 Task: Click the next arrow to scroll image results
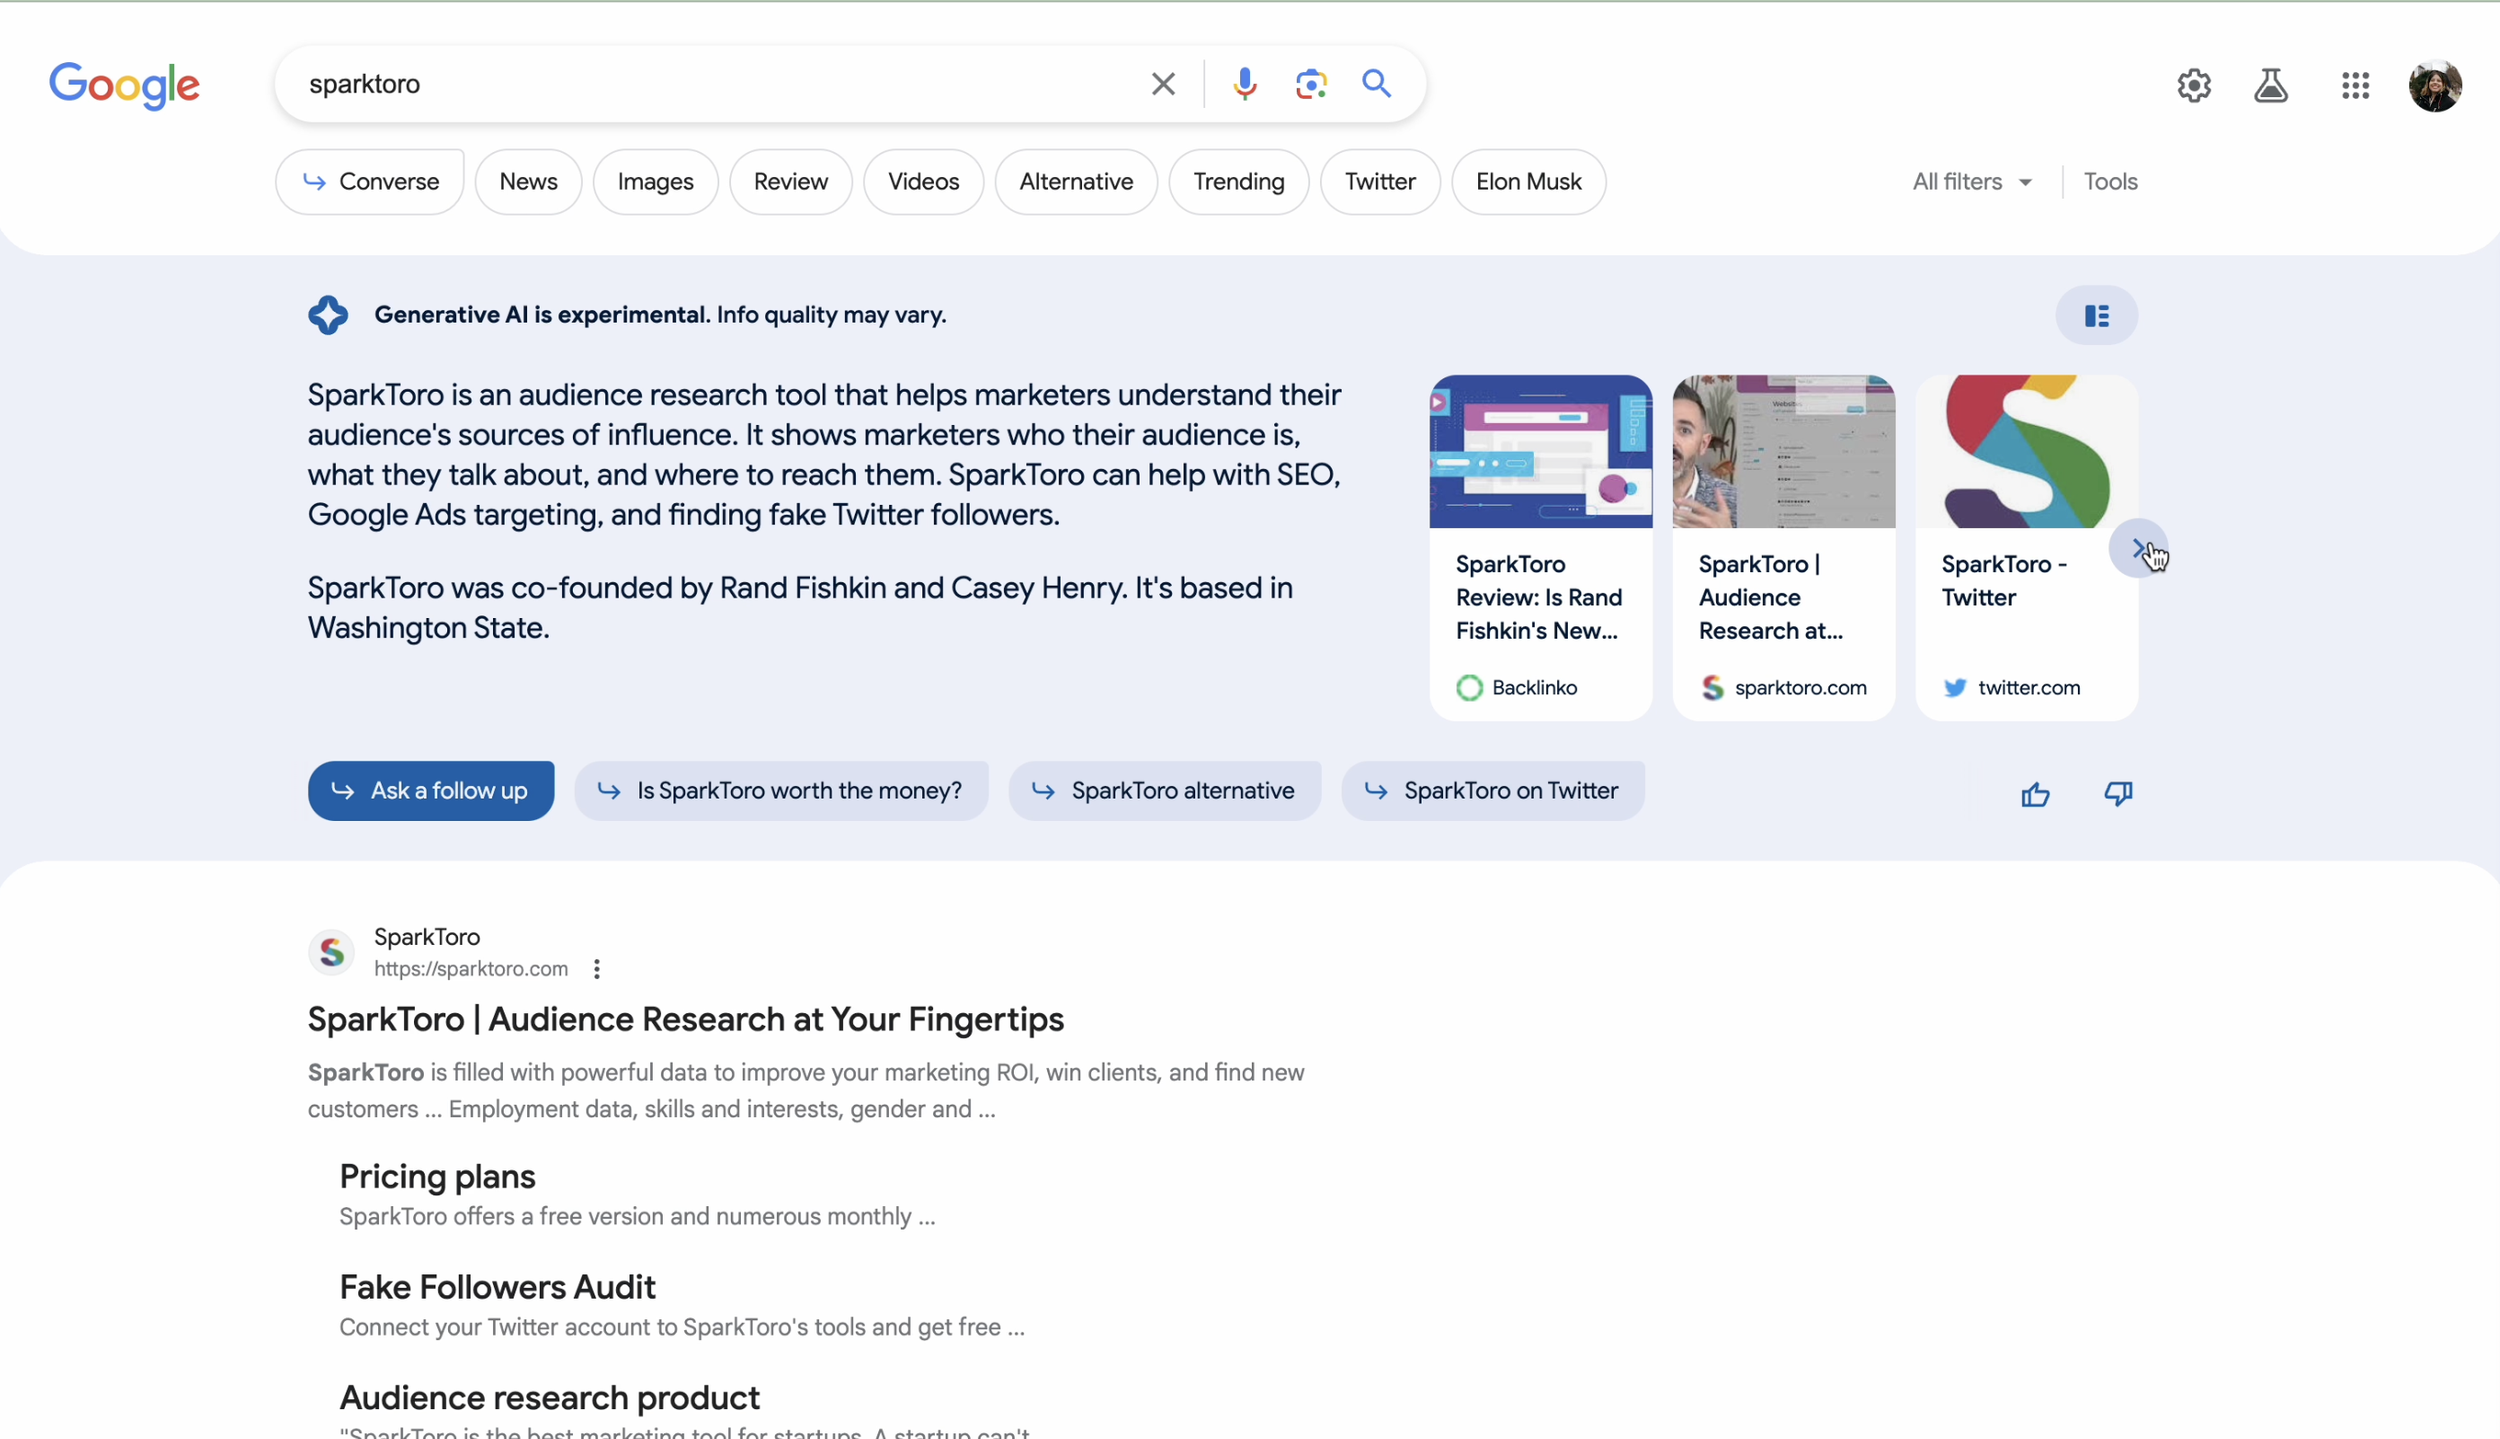coord(2139,548)
